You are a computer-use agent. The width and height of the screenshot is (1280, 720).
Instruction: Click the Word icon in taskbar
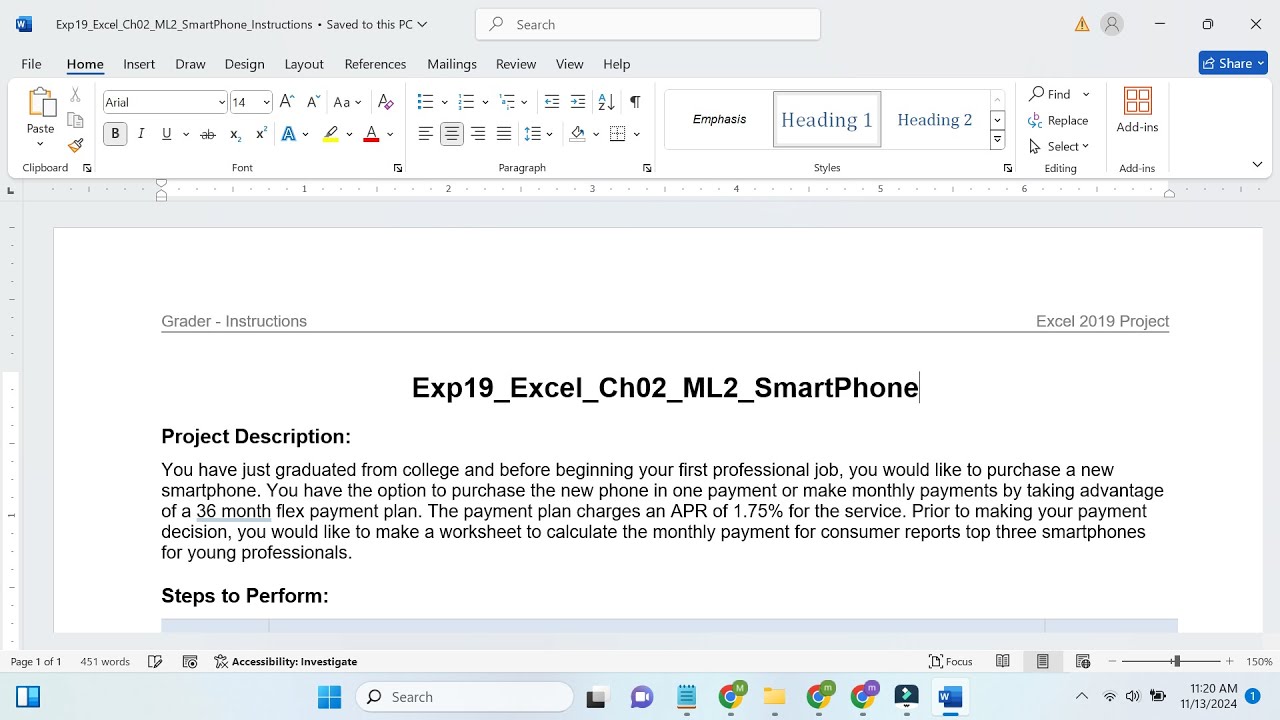tap(950, 697)
